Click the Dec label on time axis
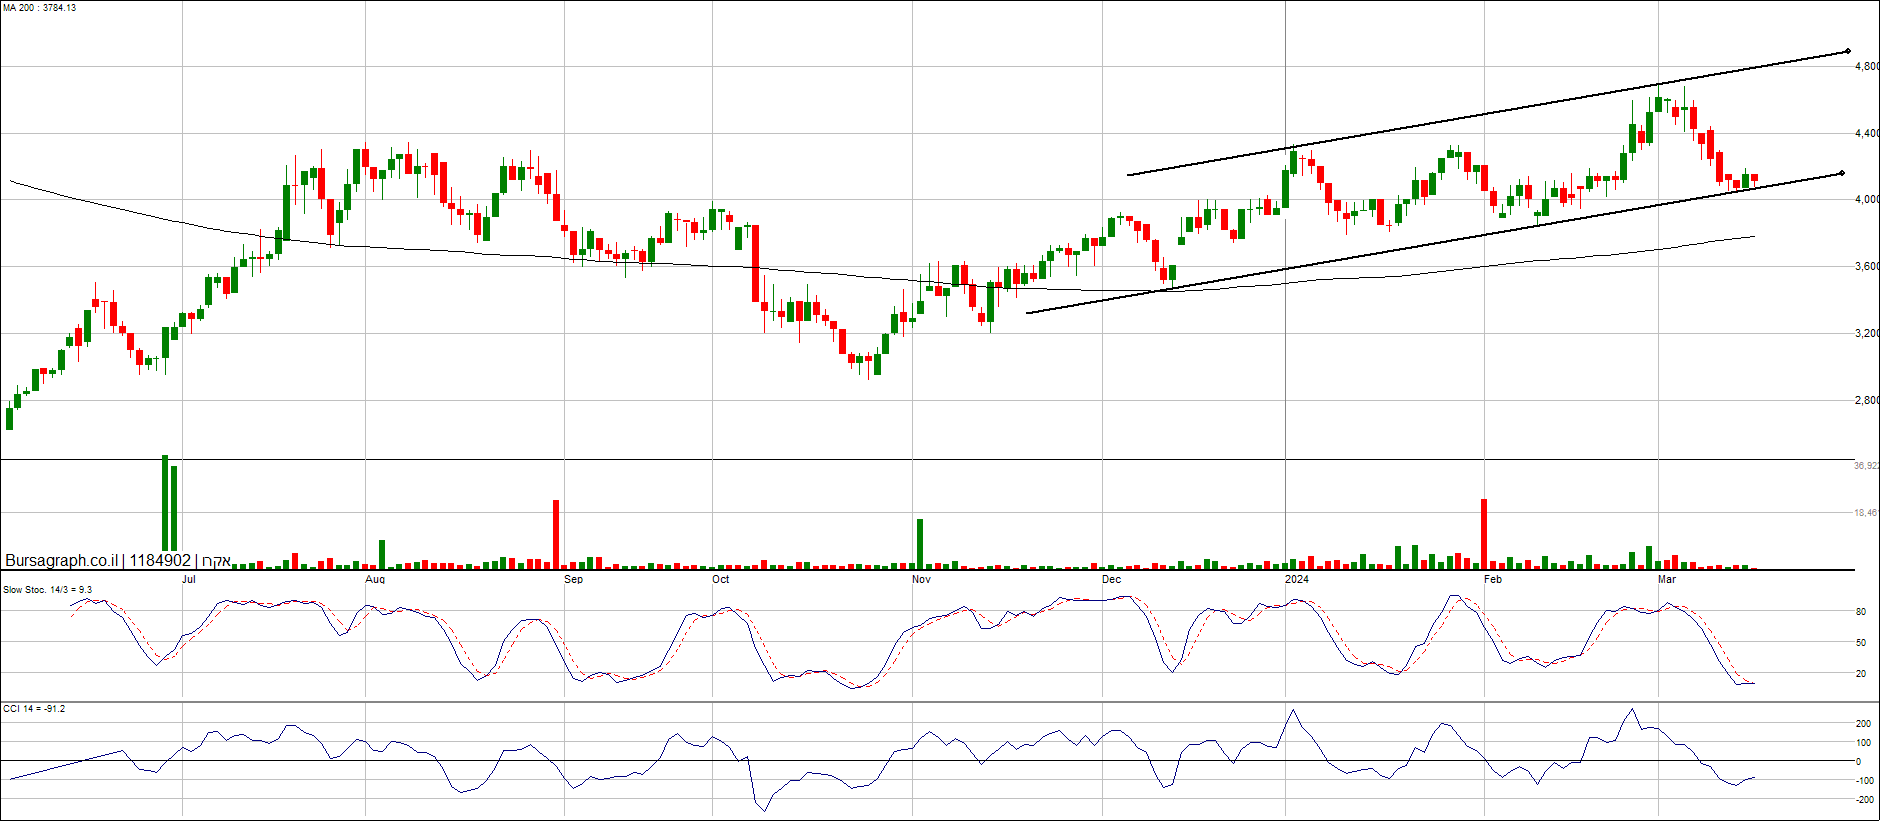Screen dimensions: 1880x821 pyautogui.click(x=1111, y=579)
